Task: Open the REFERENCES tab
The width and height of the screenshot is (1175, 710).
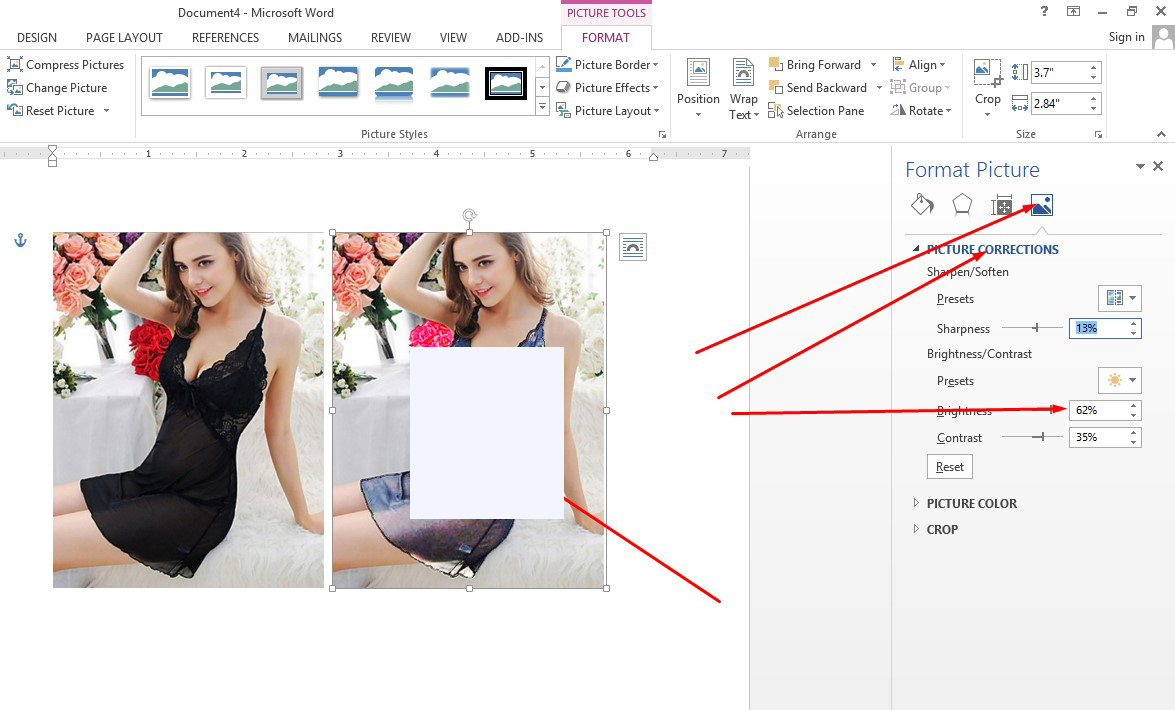Action: pyautogui.click(x=226, y=37)
